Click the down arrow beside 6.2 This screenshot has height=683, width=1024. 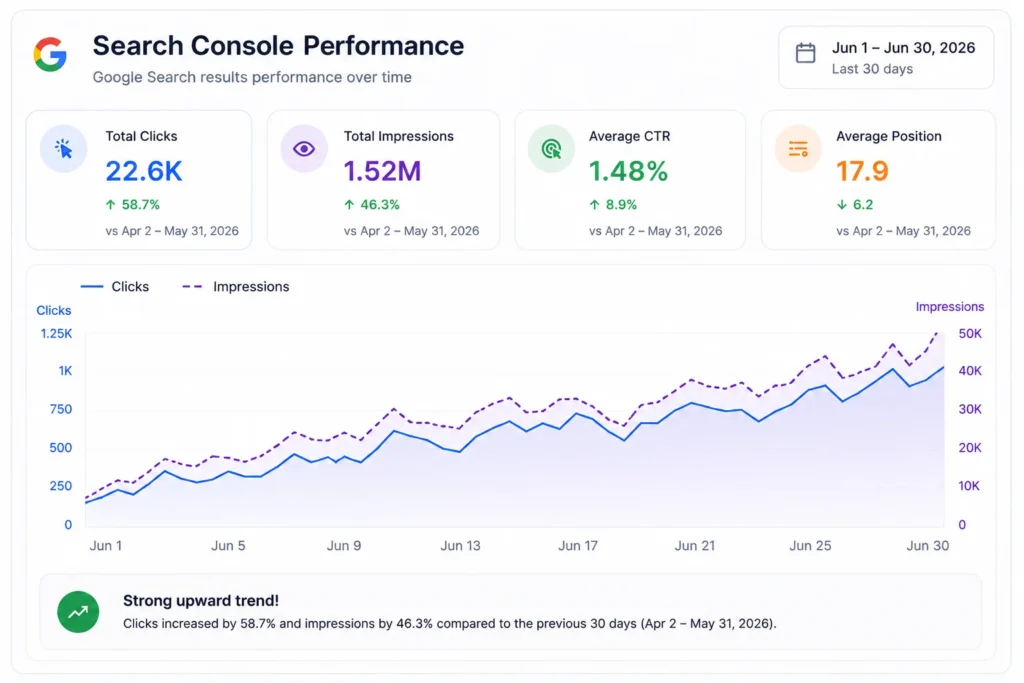click(841, 204)
